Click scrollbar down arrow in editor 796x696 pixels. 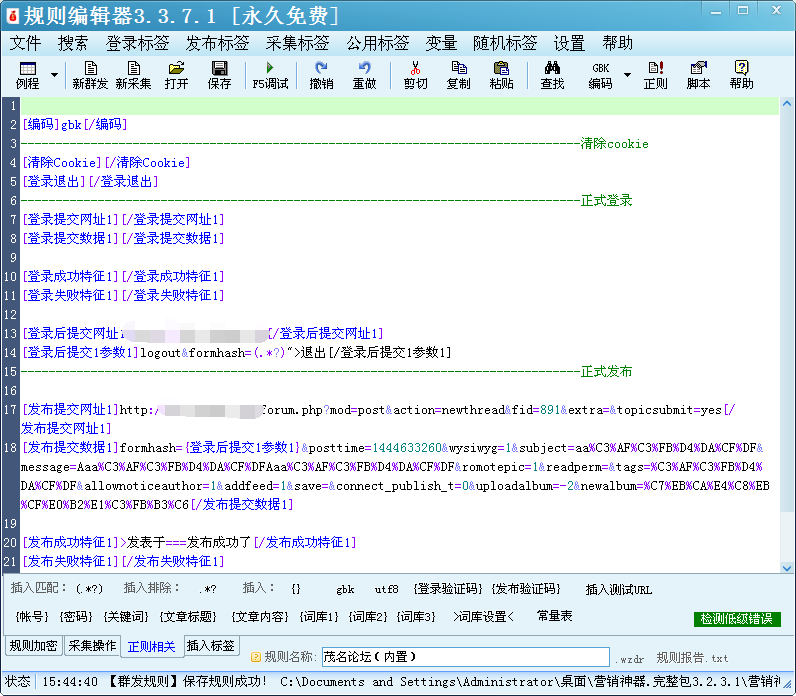pos(787,568)
